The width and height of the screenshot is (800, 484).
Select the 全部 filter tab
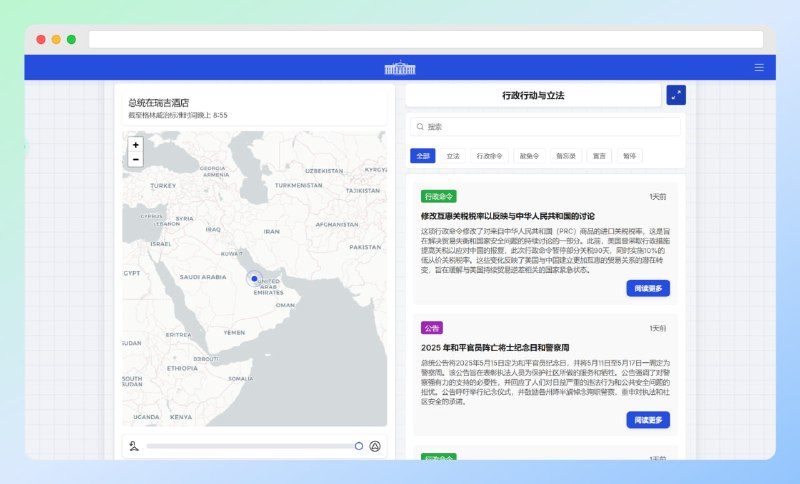(422, 156)
